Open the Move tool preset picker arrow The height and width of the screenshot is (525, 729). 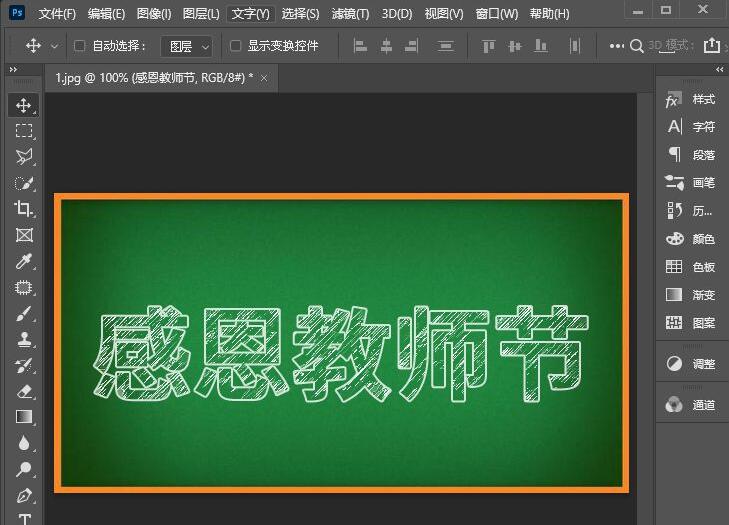pos(54,47)
